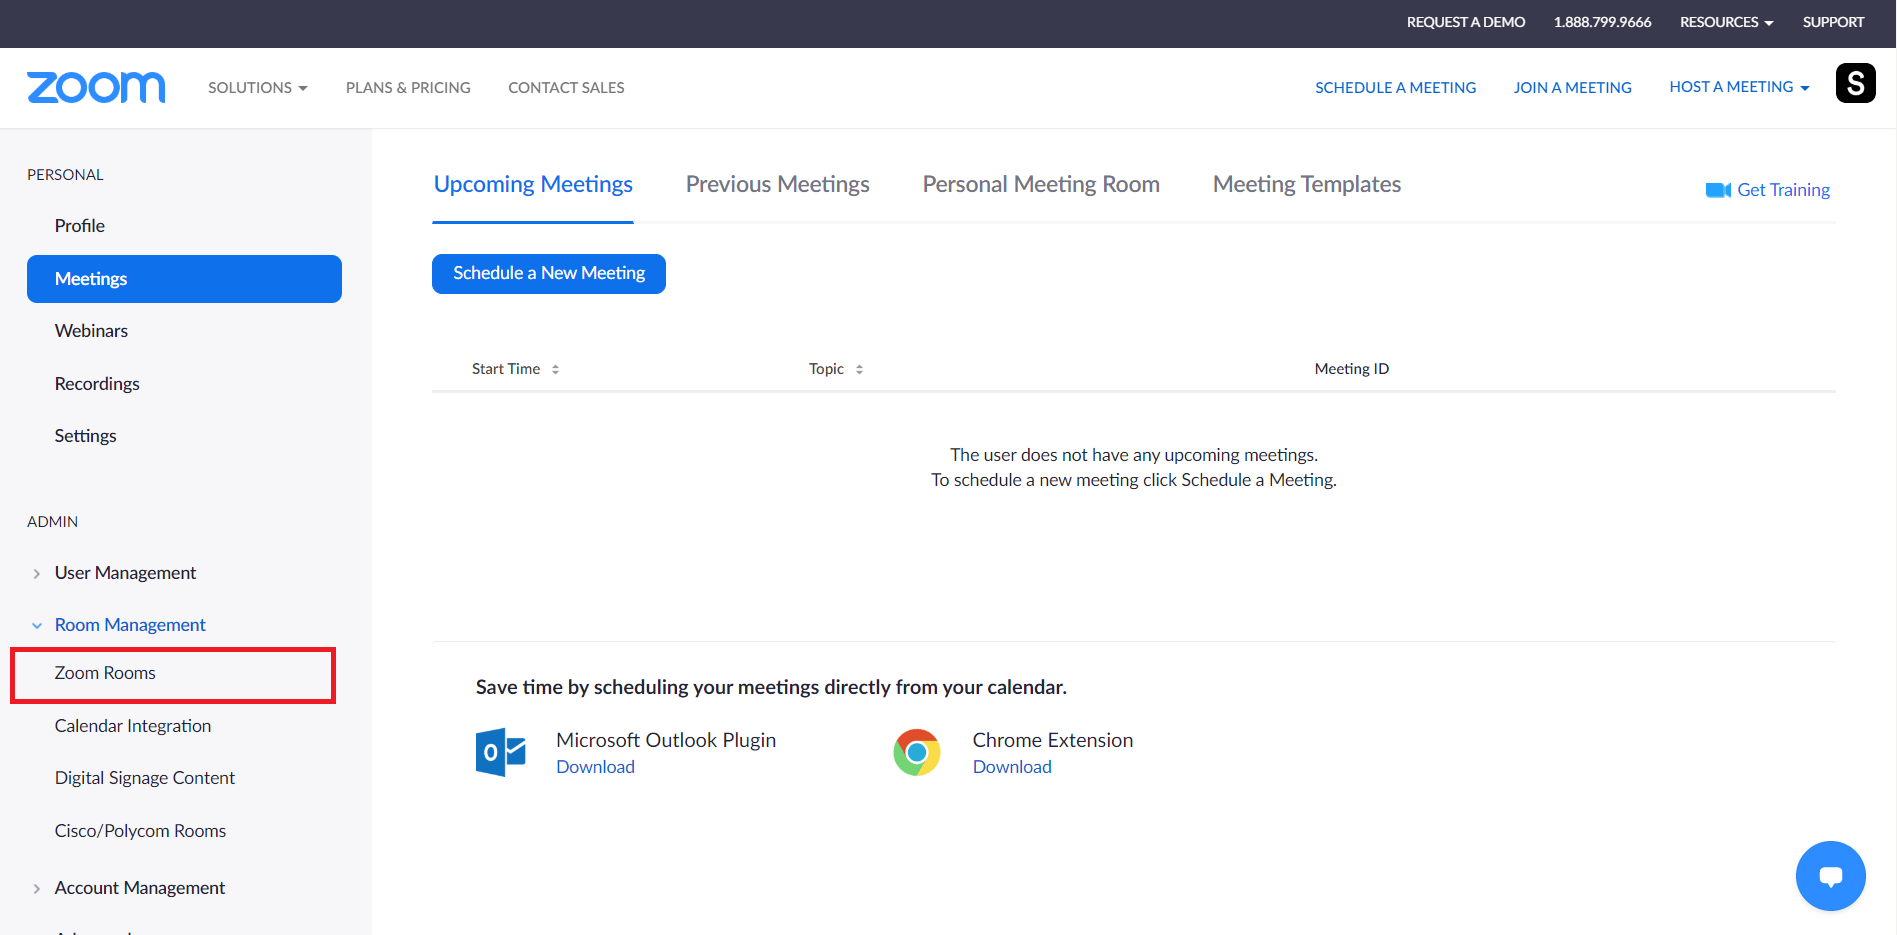This screenshot has width=1897, height=935.
Task: Open the profile avatar icon
Action: point(1855,83)
